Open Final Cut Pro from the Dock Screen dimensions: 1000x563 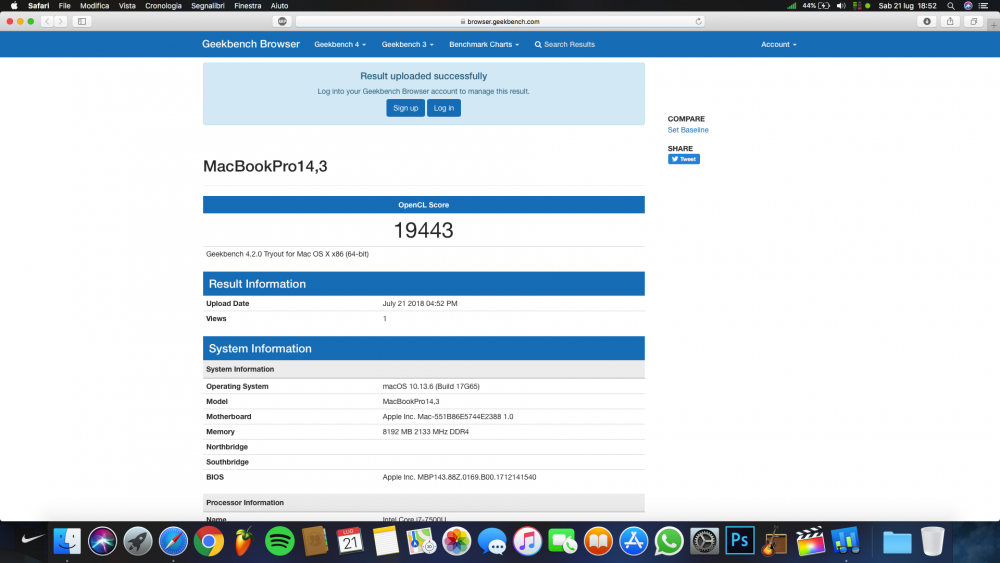(x=810, y=541)
